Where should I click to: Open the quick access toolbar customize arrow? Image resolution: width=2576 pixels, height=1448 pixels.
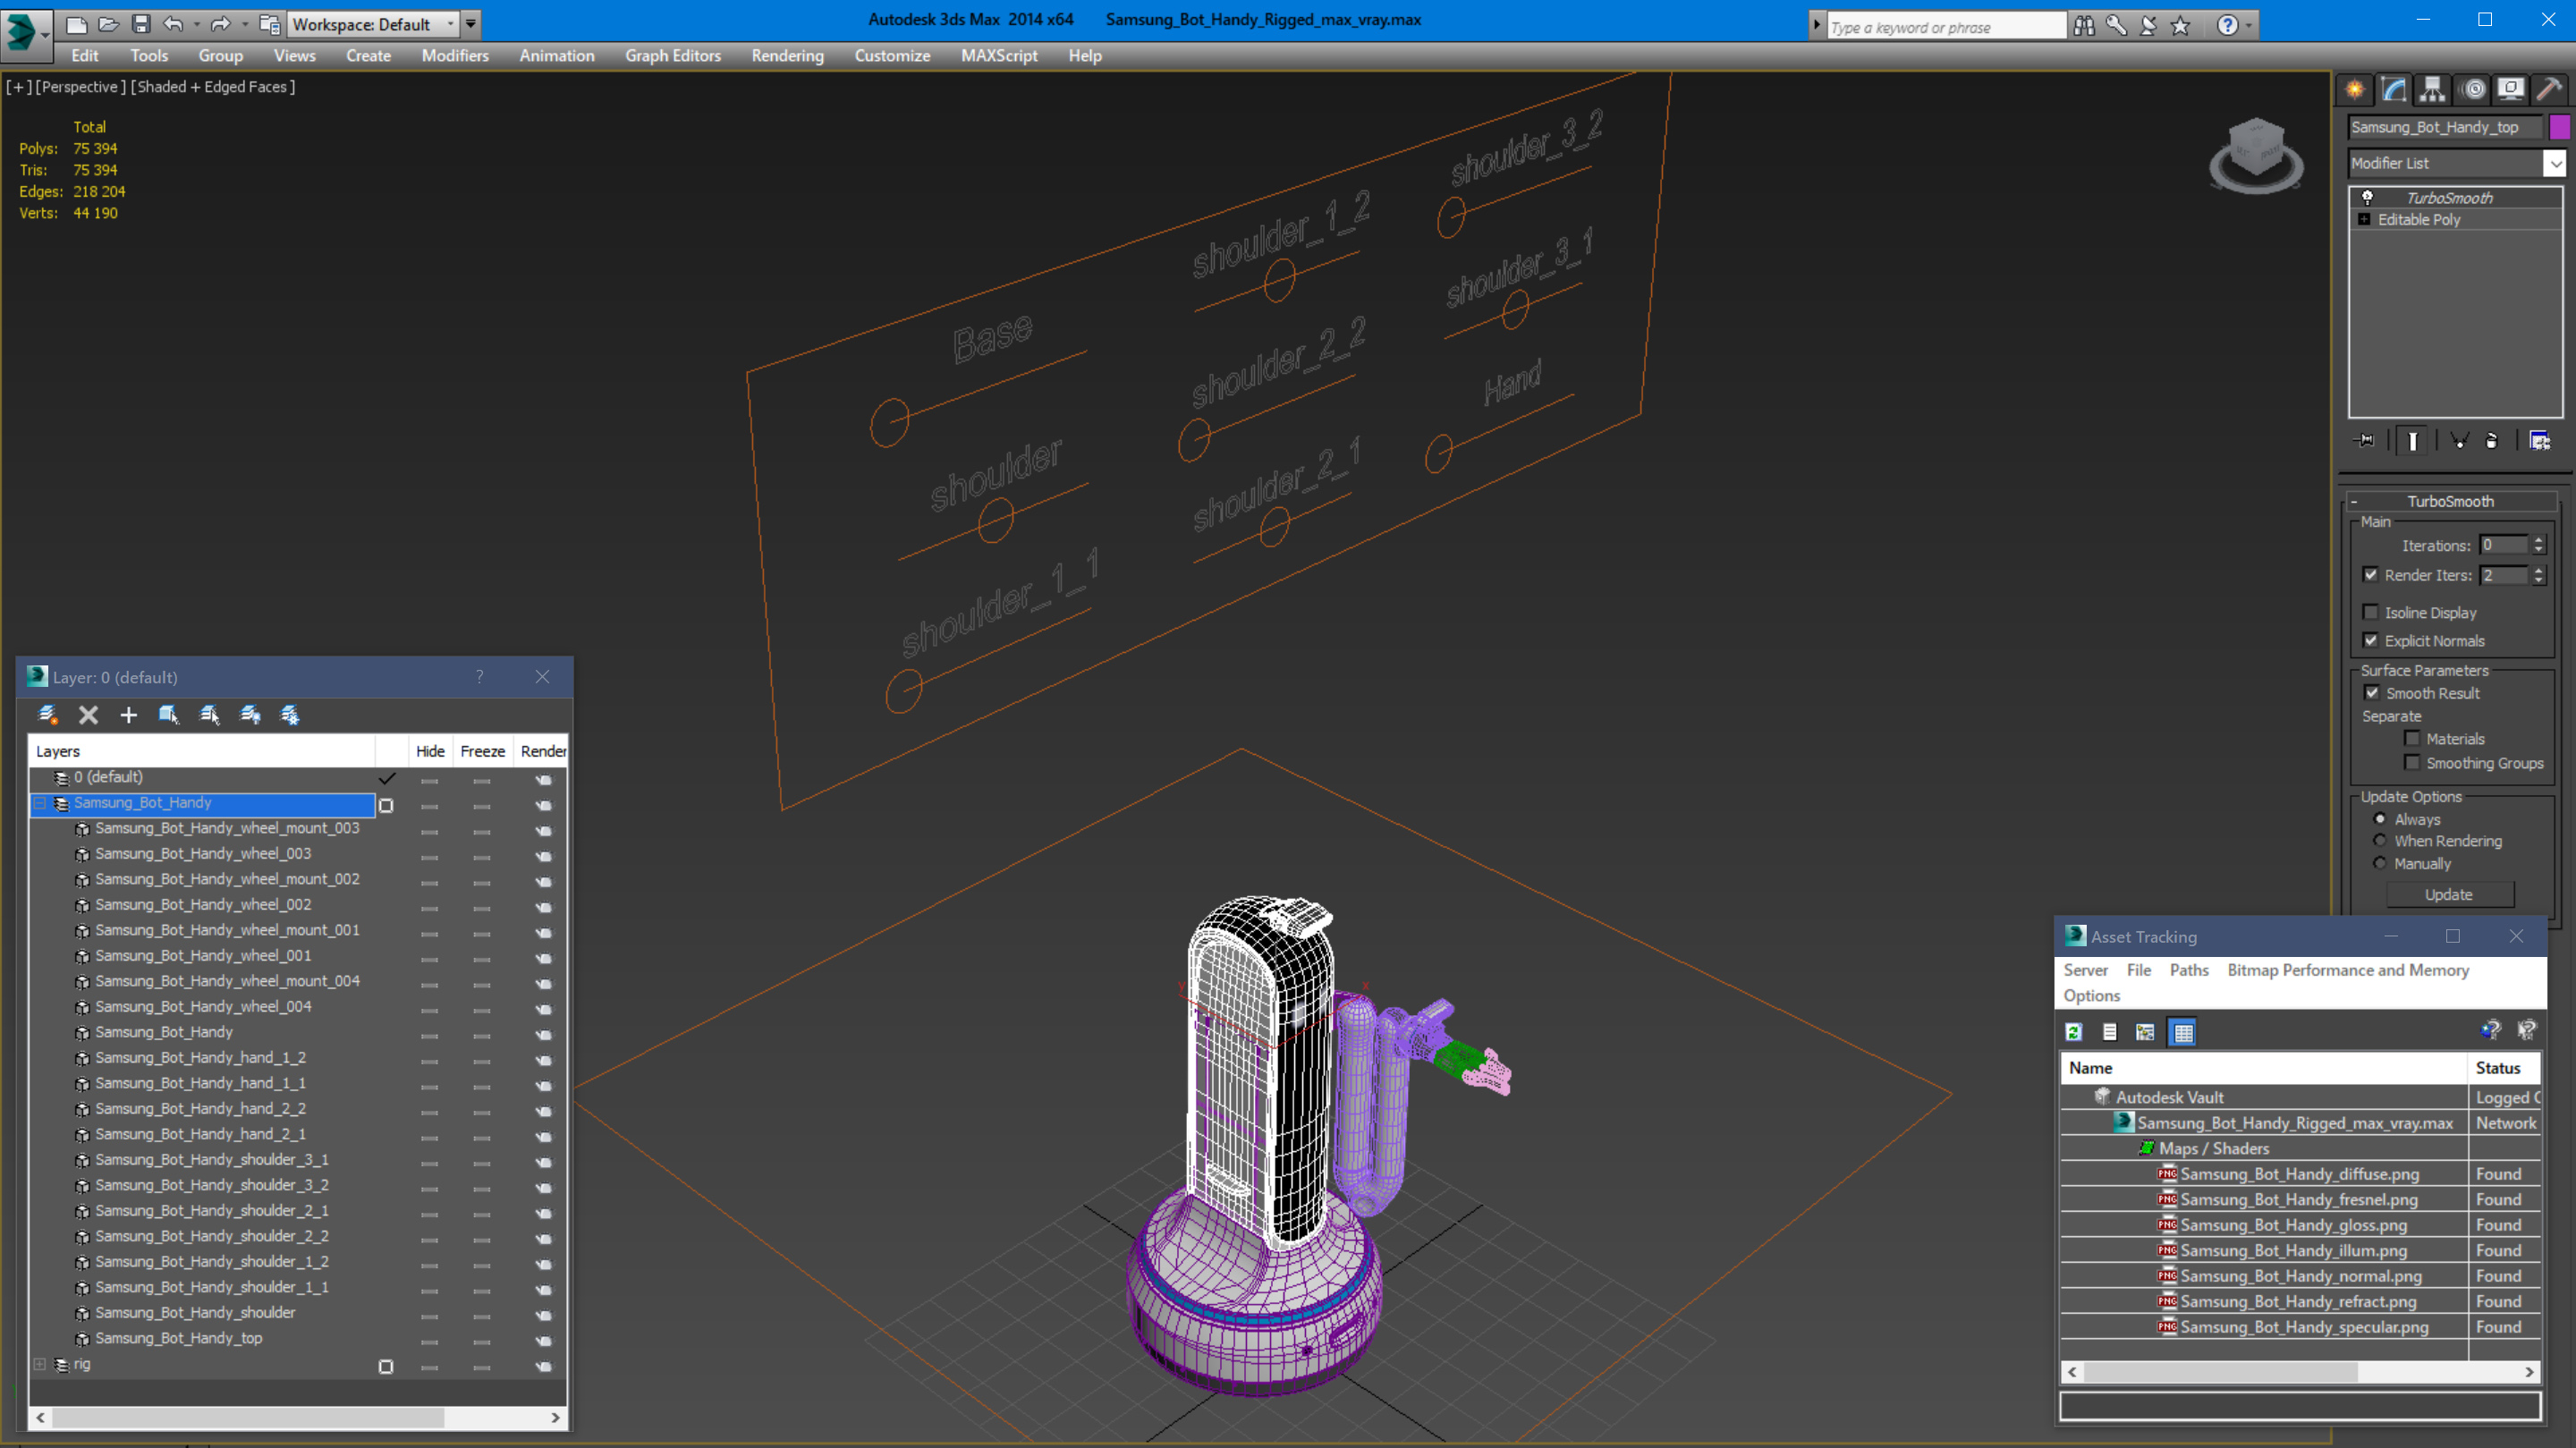[471, 24]
